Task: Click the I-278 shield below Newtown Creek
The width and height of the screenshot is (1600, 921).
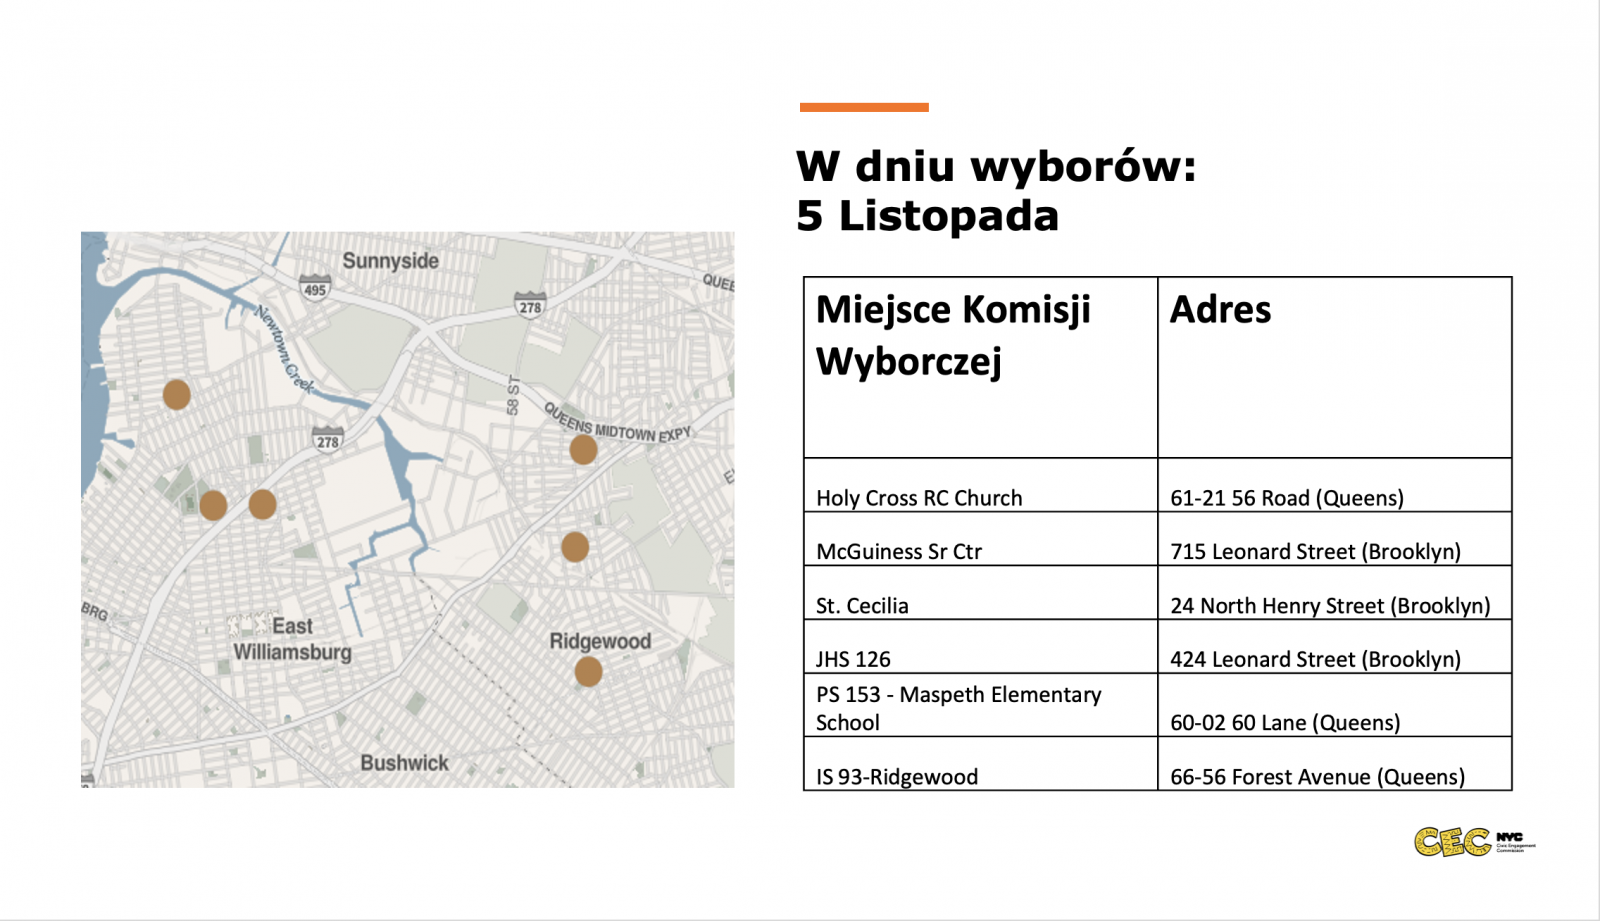Action: (x=328, y=440)
